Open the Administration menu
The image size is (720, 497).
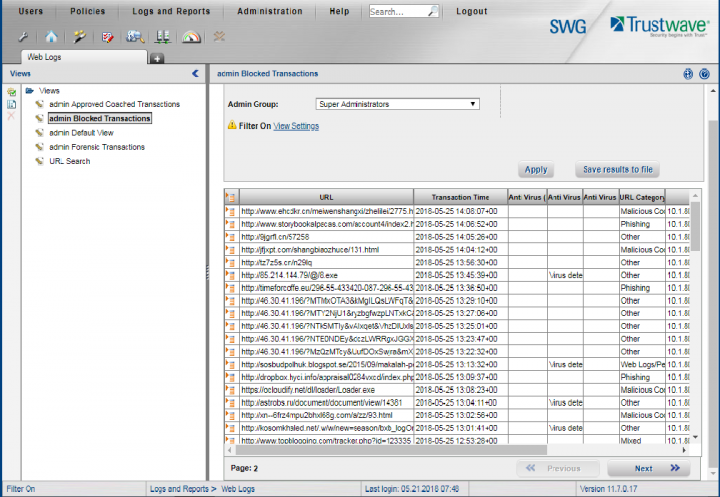pos(270,11)
